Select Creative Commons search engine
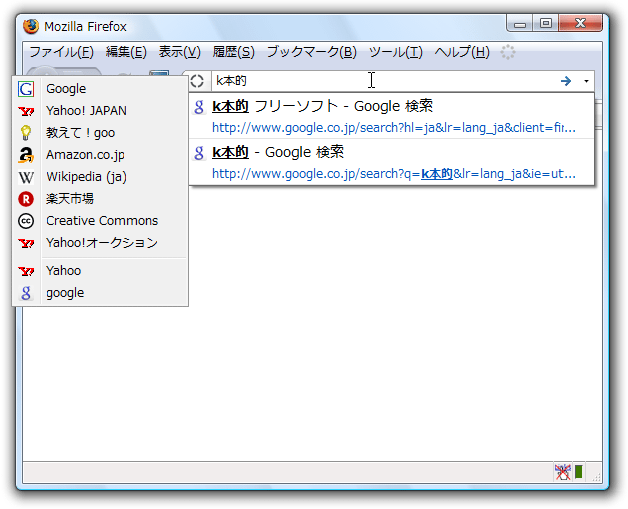 click(100, 221)
